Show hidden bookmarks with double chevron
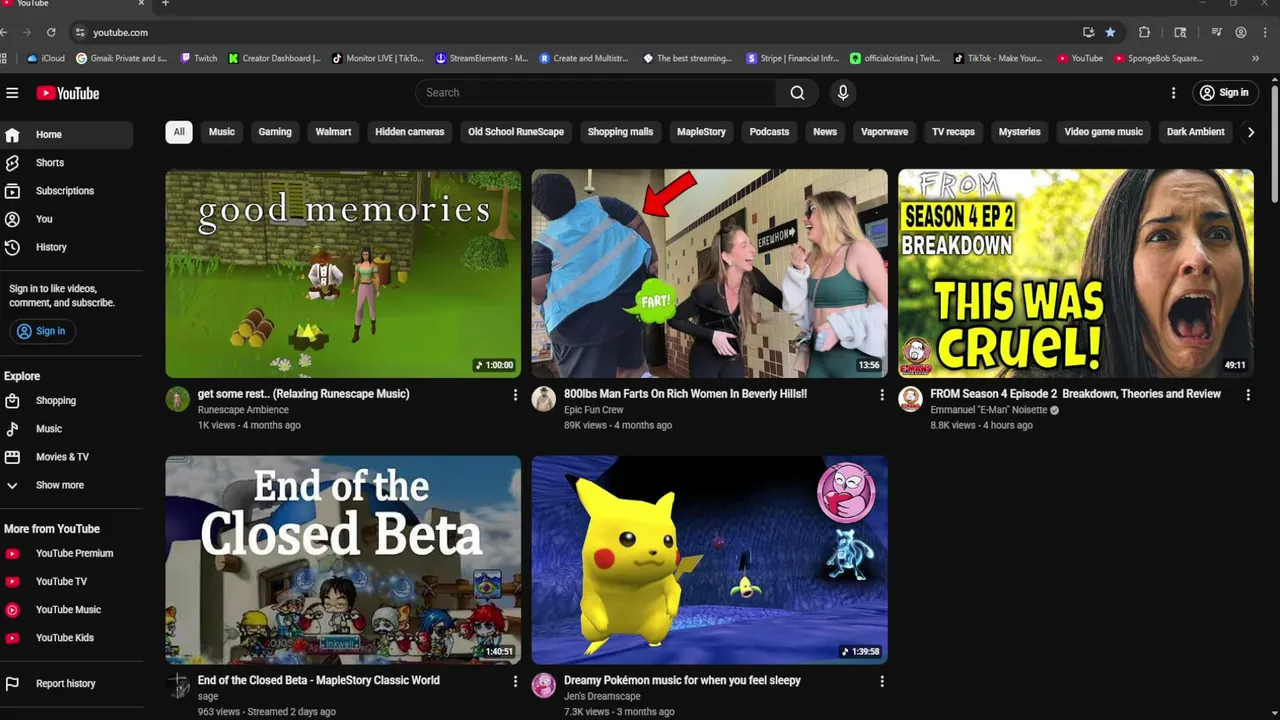 click(x=1255, y=58)
